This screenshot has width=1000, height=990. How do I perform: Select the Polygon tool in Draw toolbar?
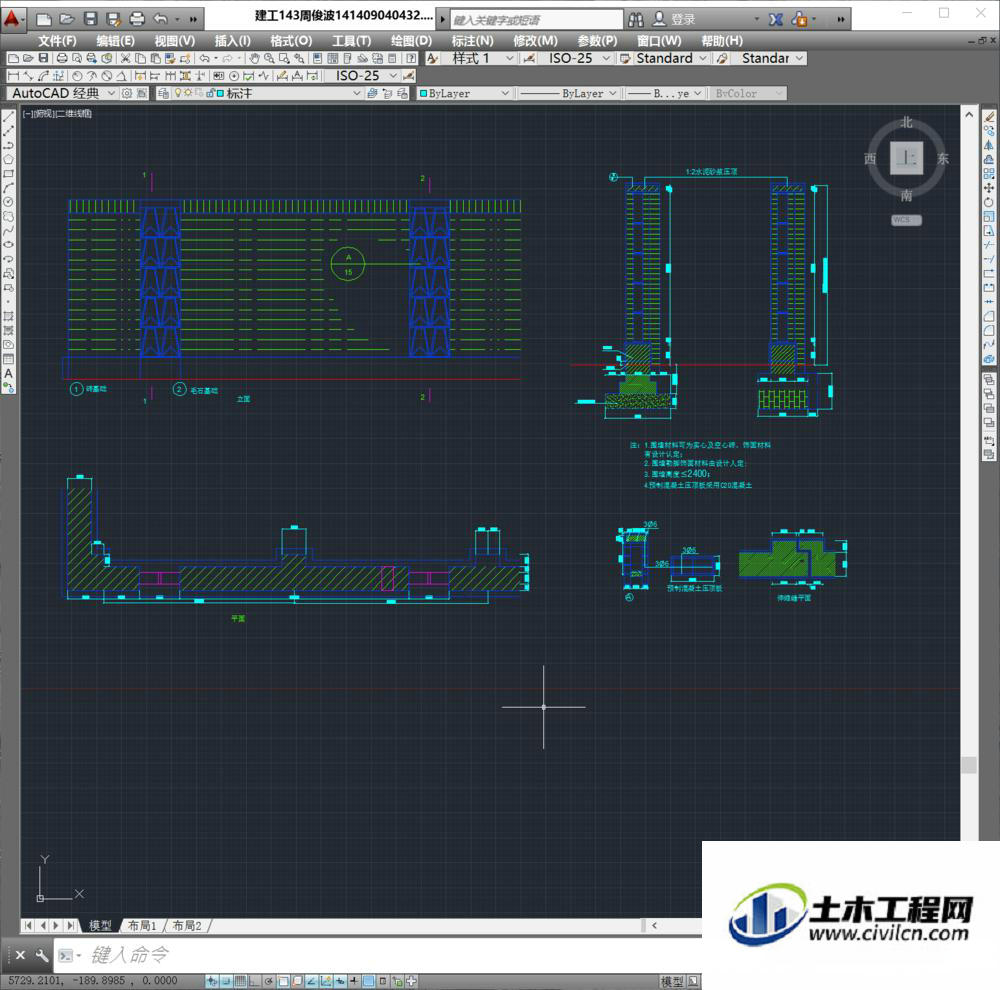click(9, 159)
